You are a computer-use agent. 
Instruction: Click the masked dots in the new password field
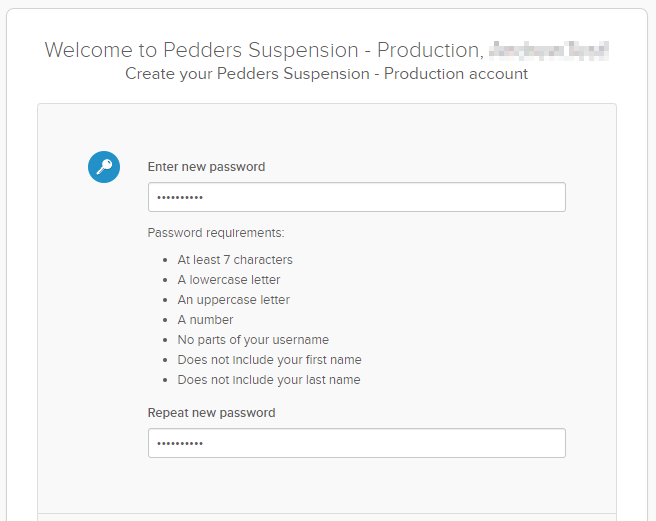click(x=180, y=198)
